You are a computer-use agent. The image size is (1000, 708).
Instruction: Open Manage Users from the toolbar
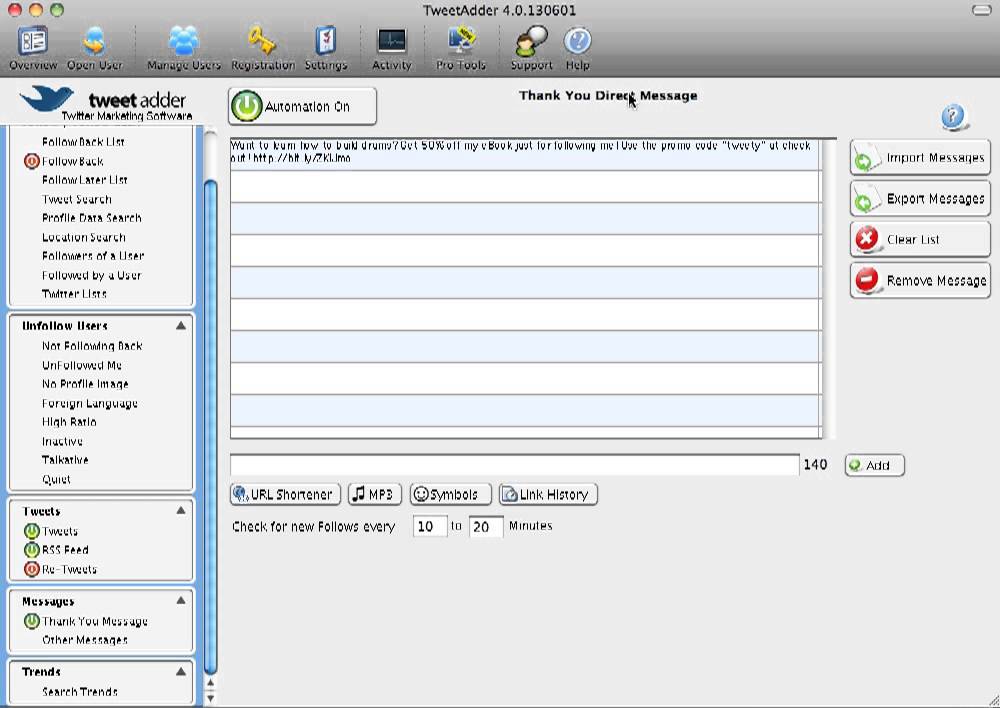[x=184, y=48]
